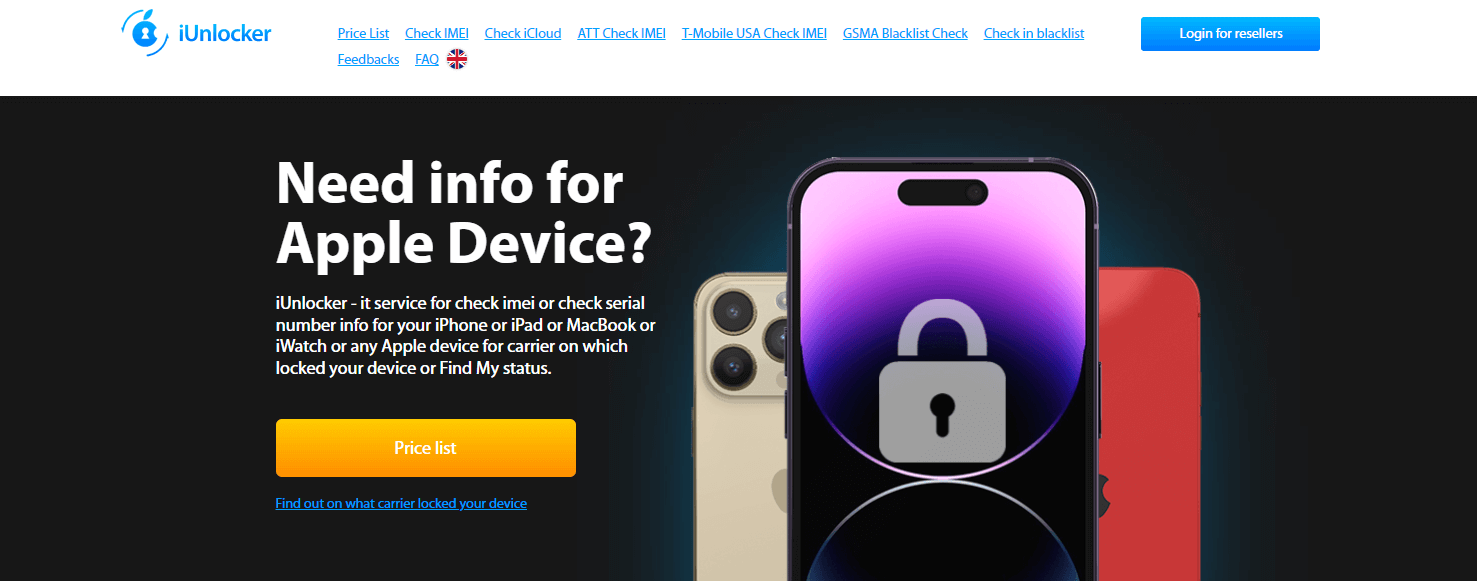The image size is (1477, 581).
Task: Open the FAQ link
Action: coord(427,59)
